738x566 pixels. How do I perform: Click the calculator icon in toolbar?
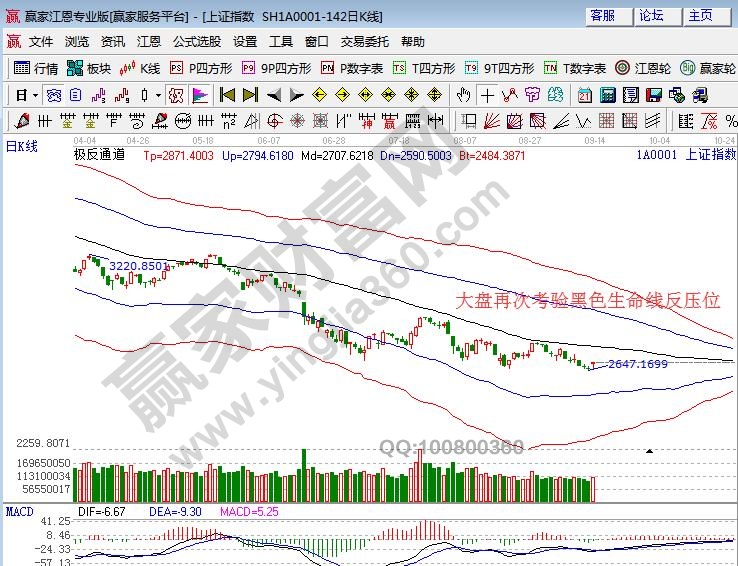tap(610, 95)
